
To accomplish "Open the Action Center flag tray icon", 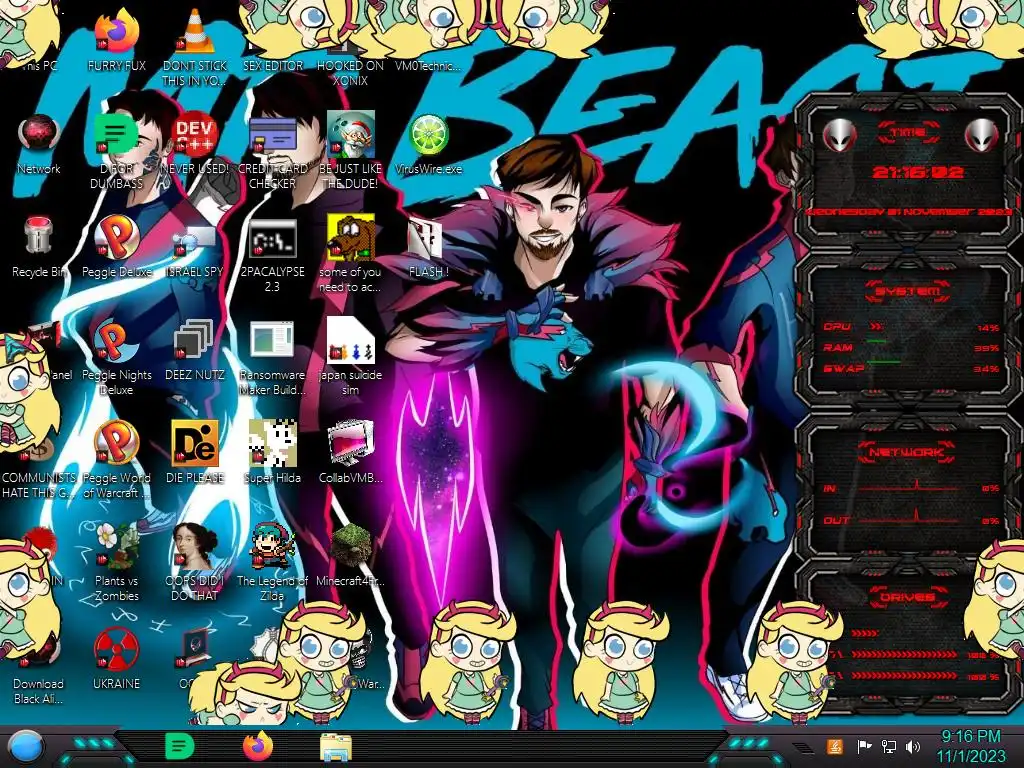I will [x=863, y=746].
